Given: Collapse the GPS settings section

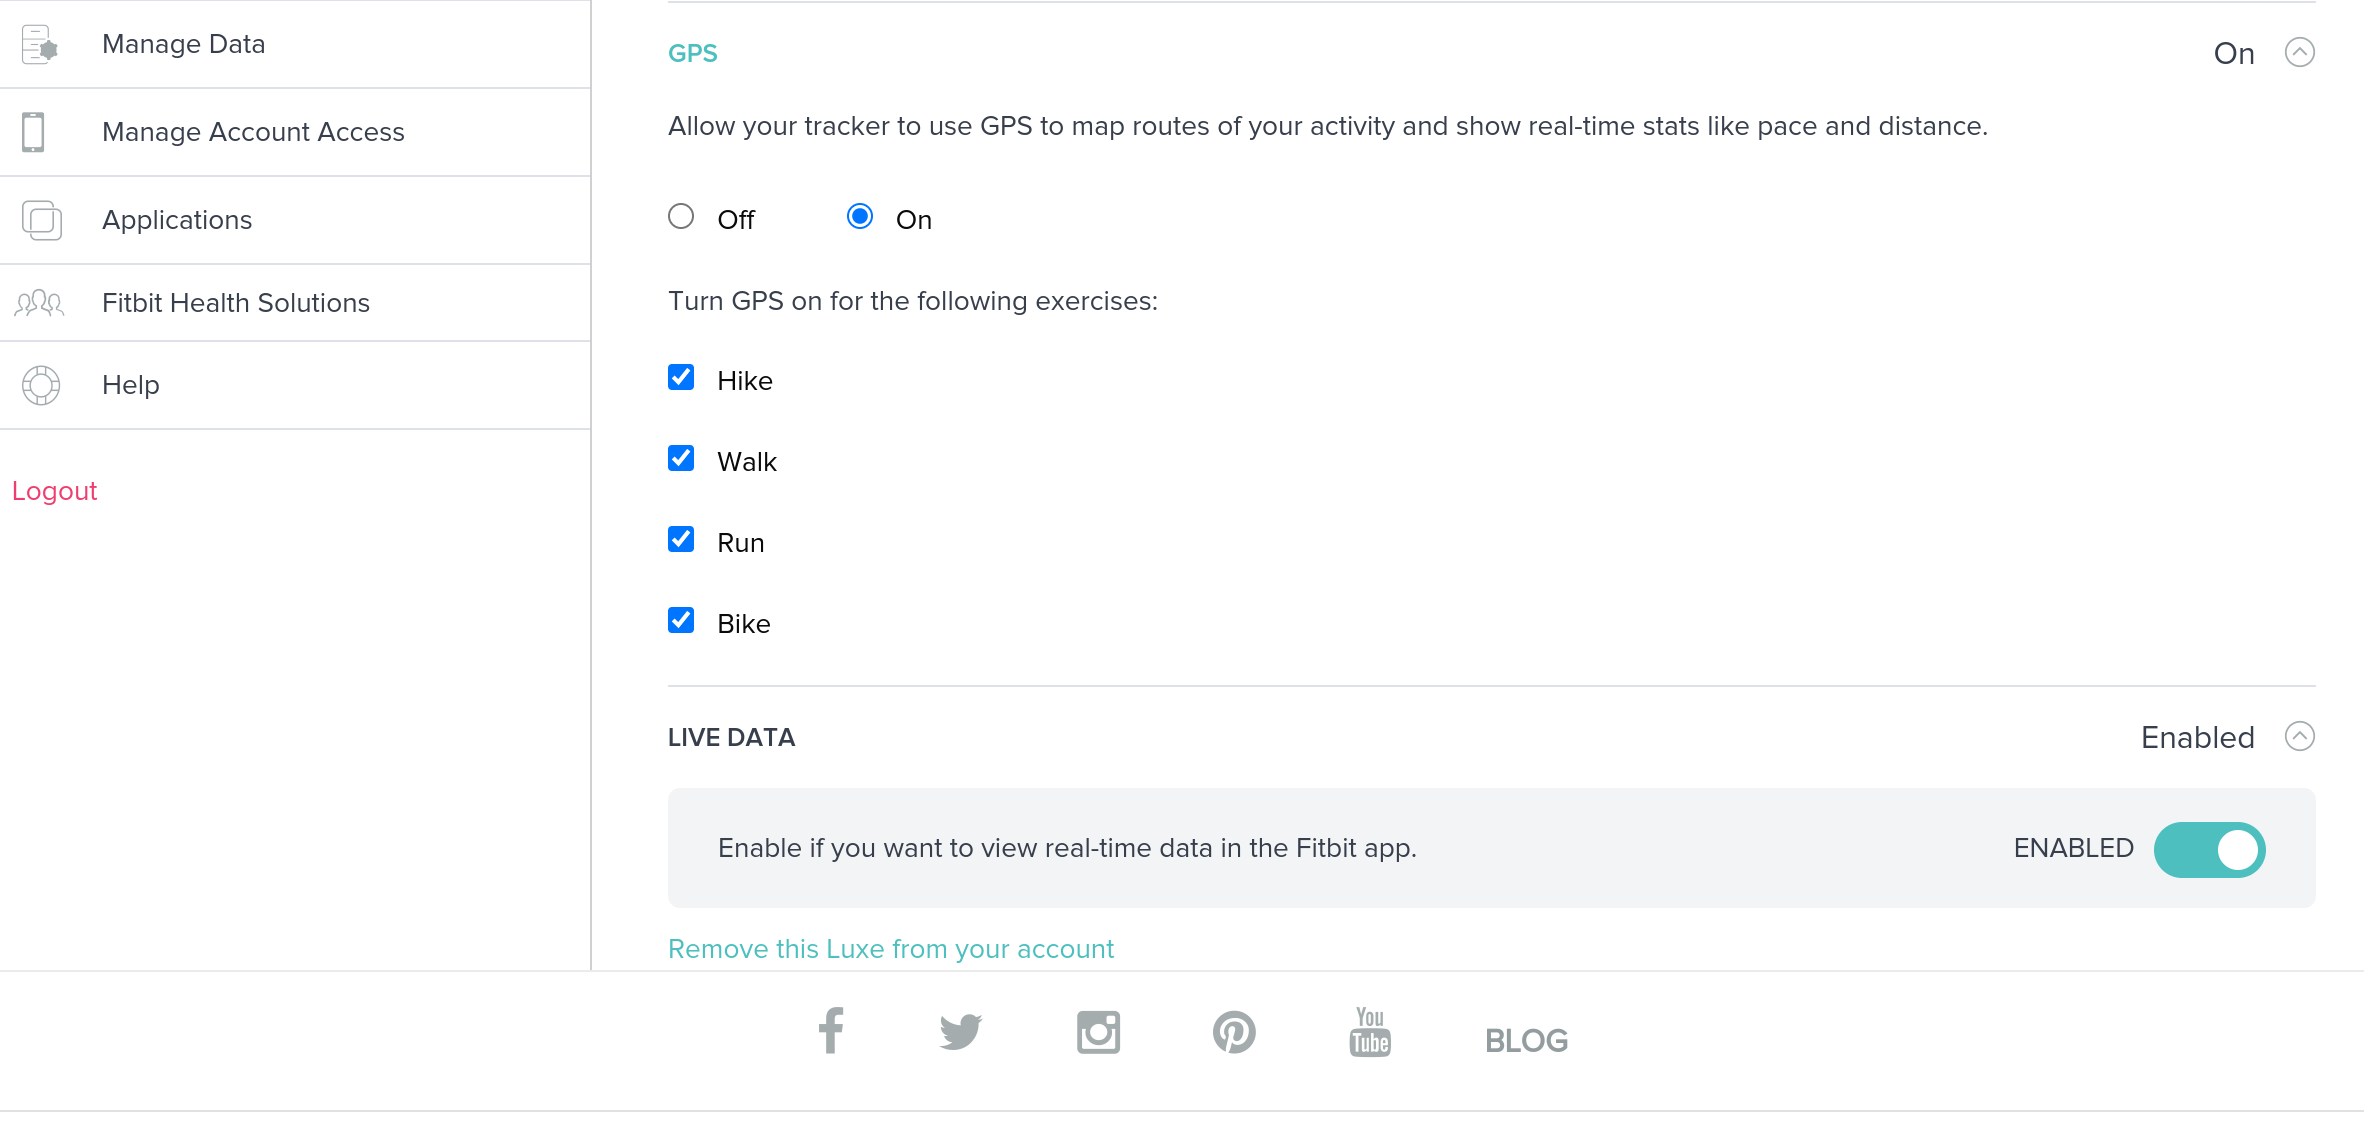Looking at the screenshot, I should click(2302, 51).
